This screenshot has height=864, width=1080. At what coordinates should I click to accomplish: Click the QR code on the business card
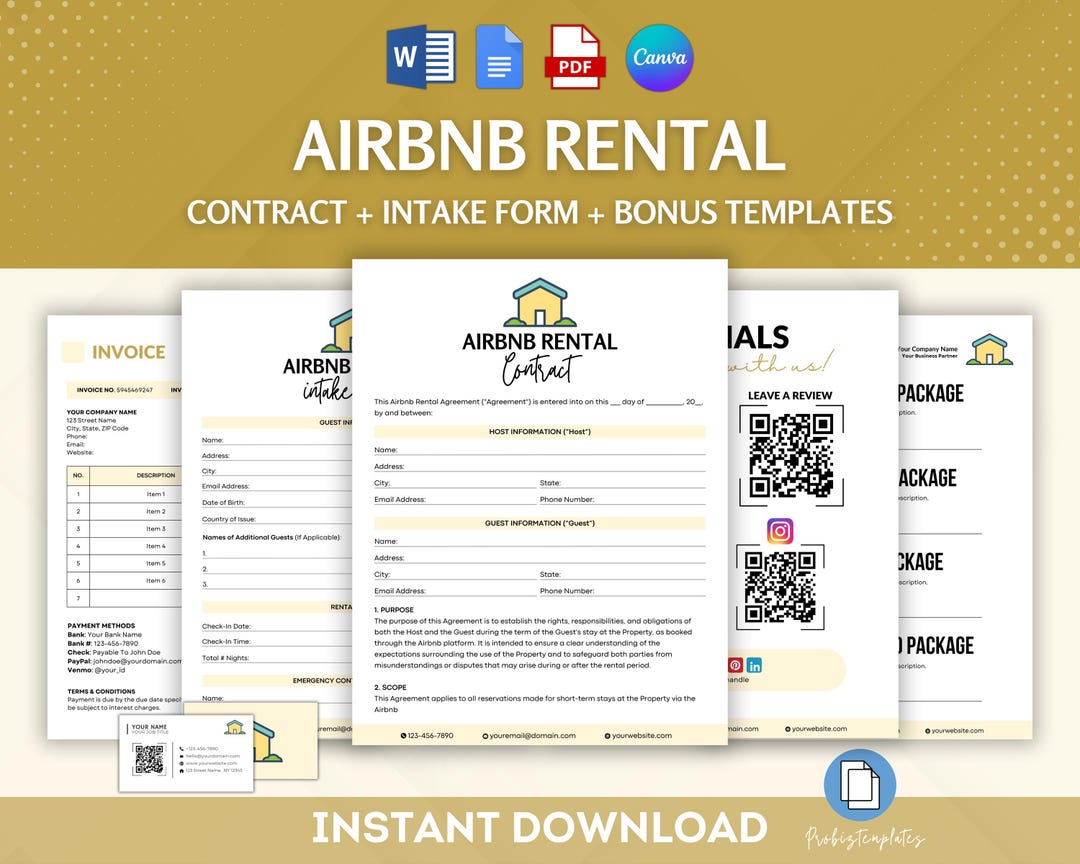pos(148,759)
